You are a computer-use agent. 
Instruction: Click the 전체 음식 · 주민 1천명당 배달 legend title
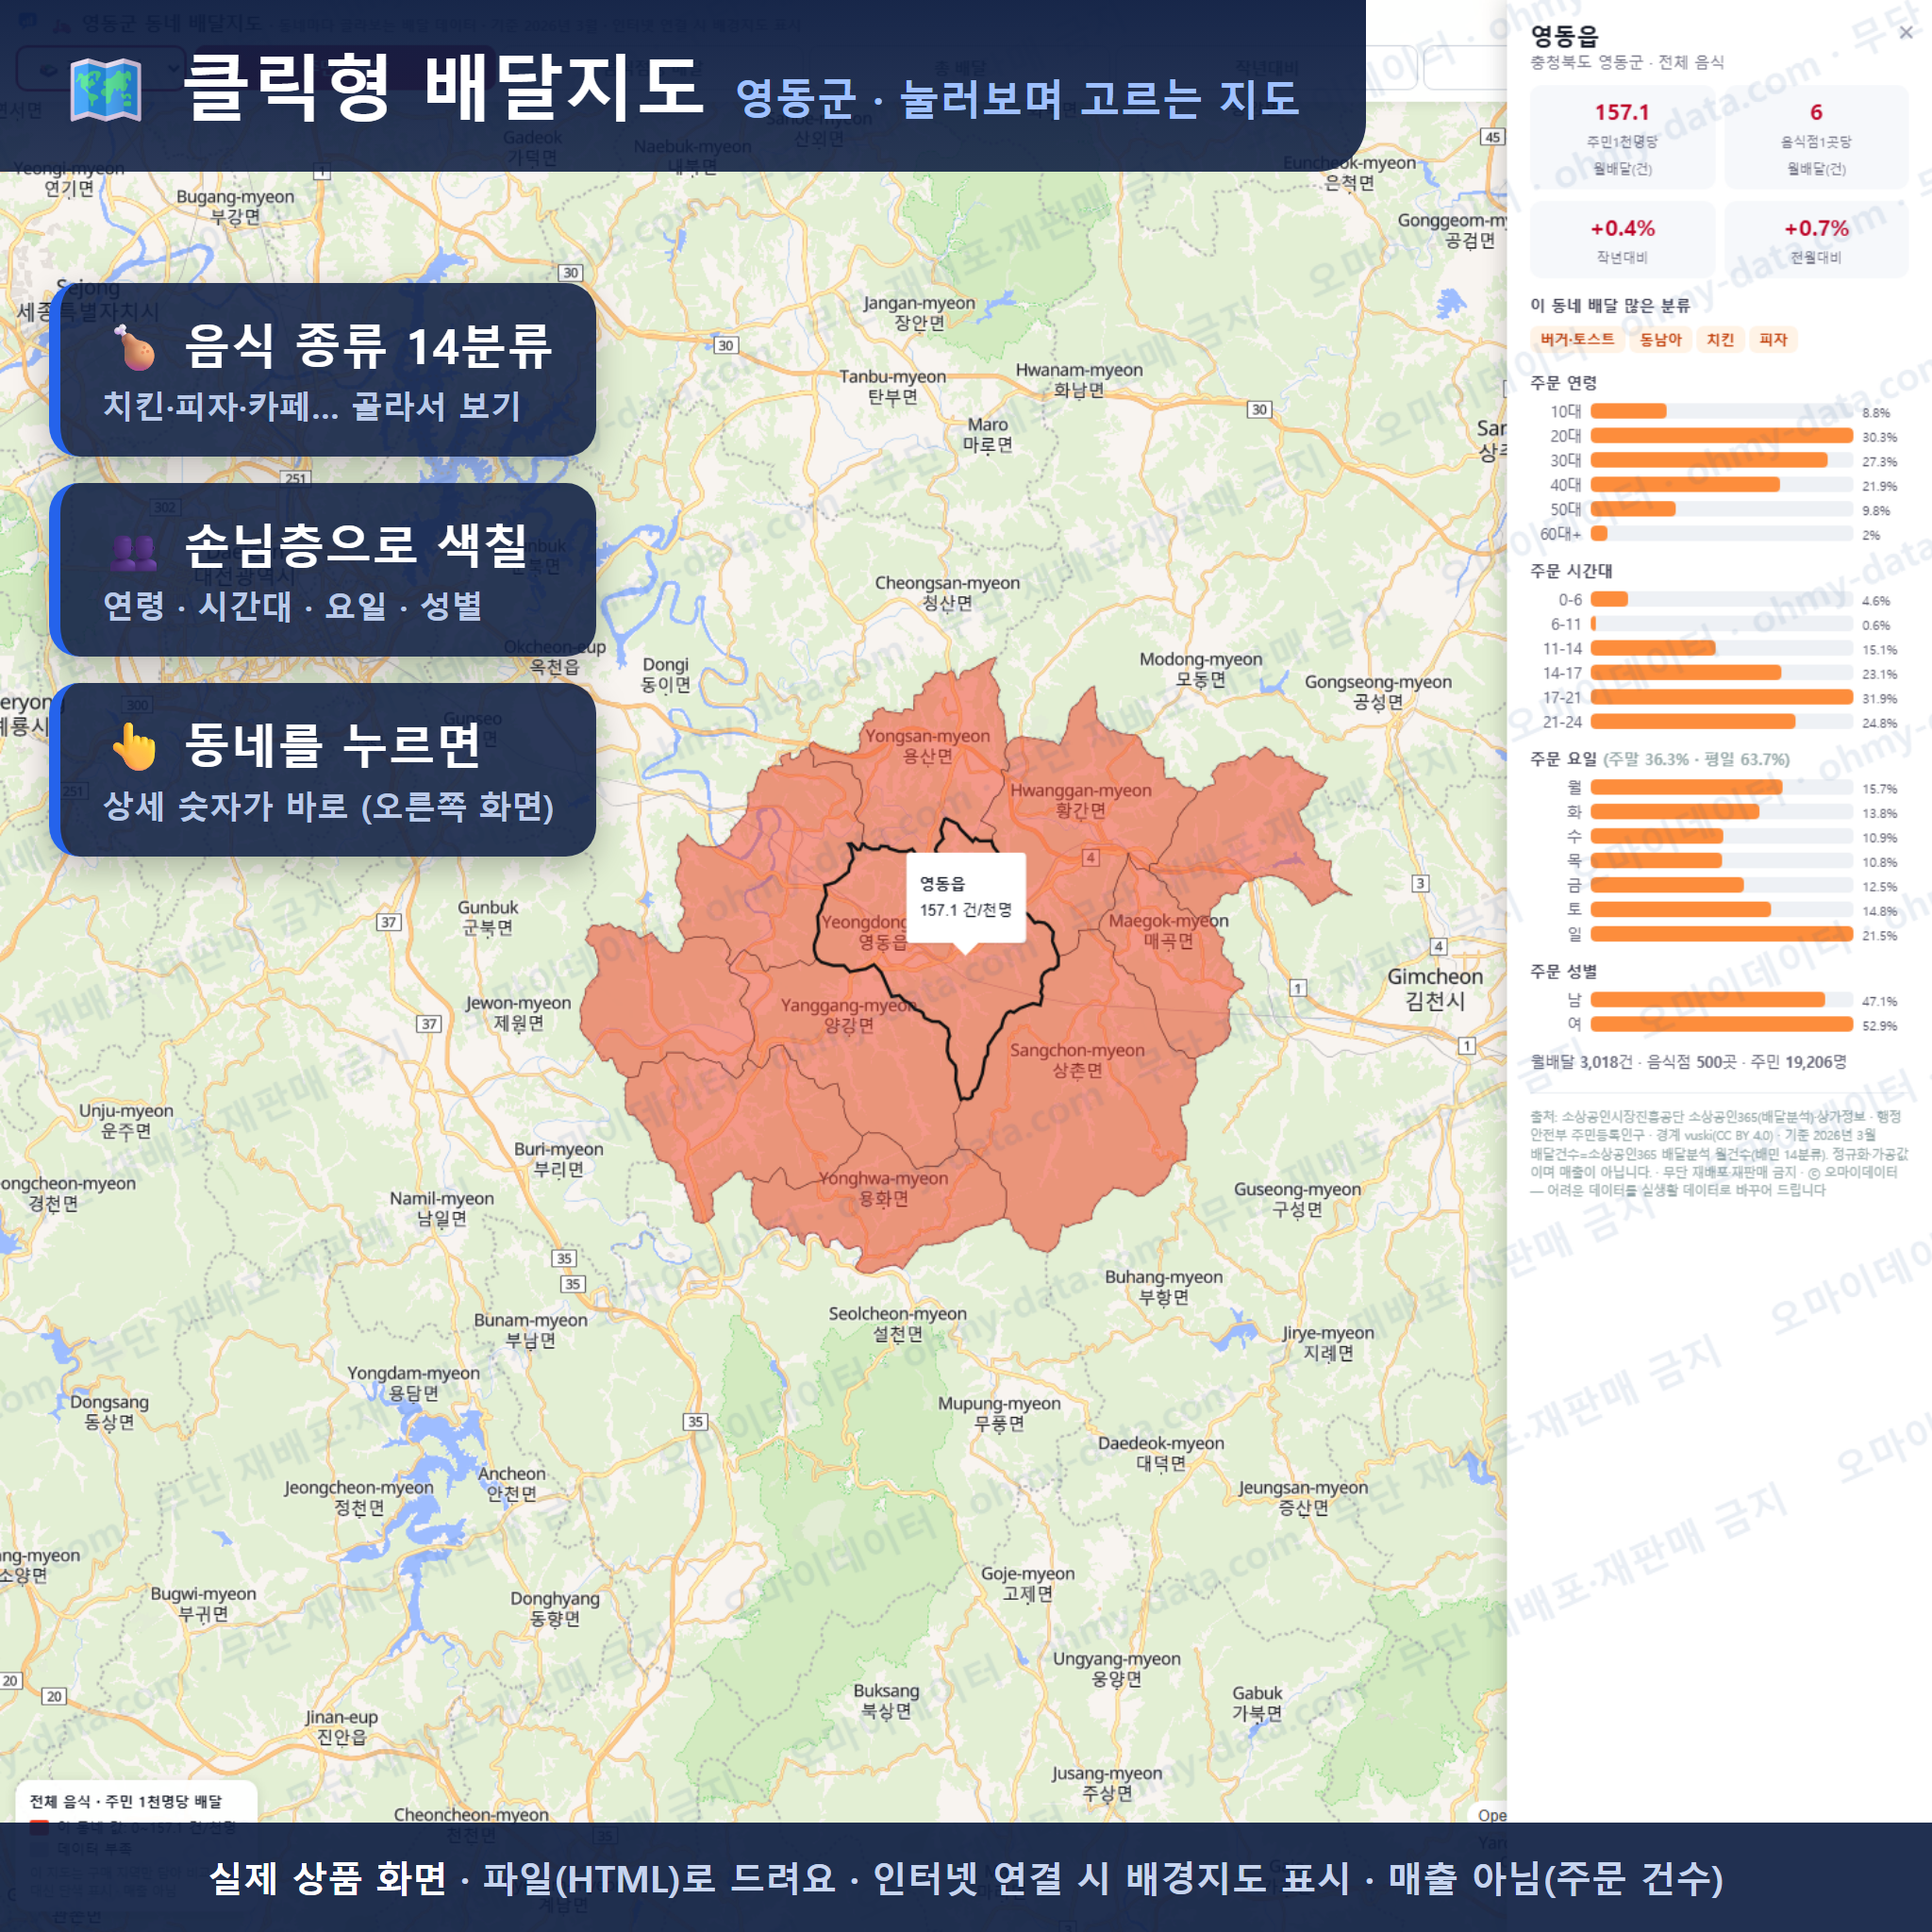pyautogui.click(x=126, y=1801)
